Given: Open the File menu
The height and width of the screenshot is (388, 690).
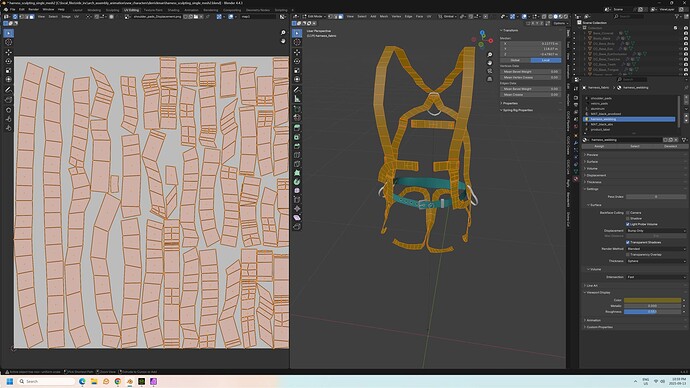Looking at the screenshot, I should 12,9.
